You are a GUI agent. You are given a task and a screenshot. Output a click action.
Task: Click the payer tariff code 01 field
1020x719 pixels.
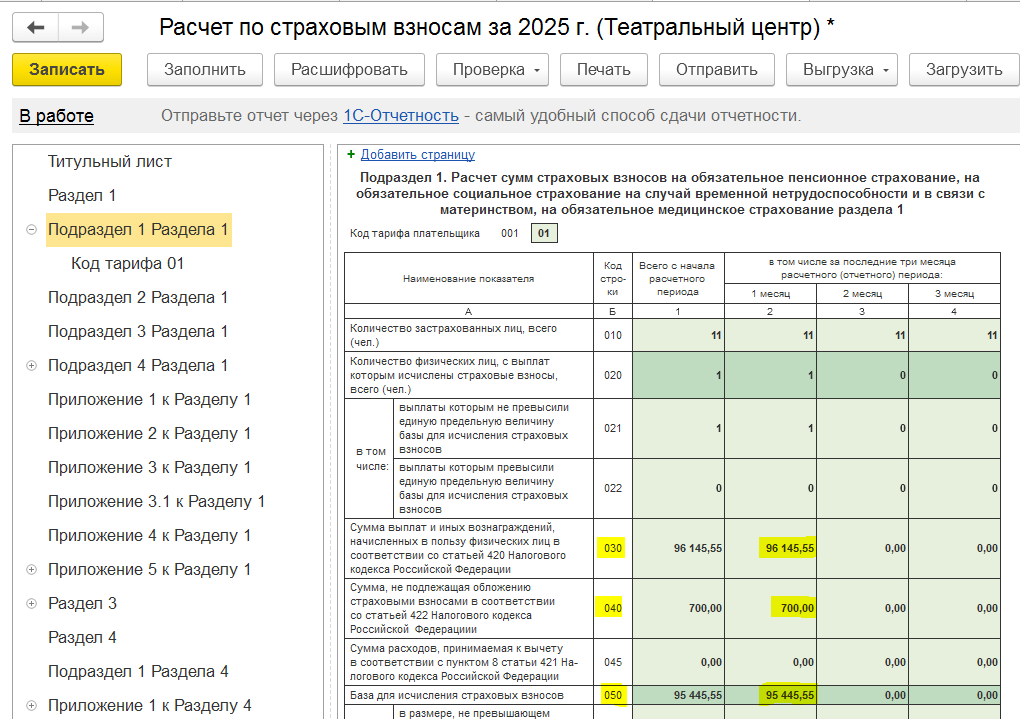point(544,234)
